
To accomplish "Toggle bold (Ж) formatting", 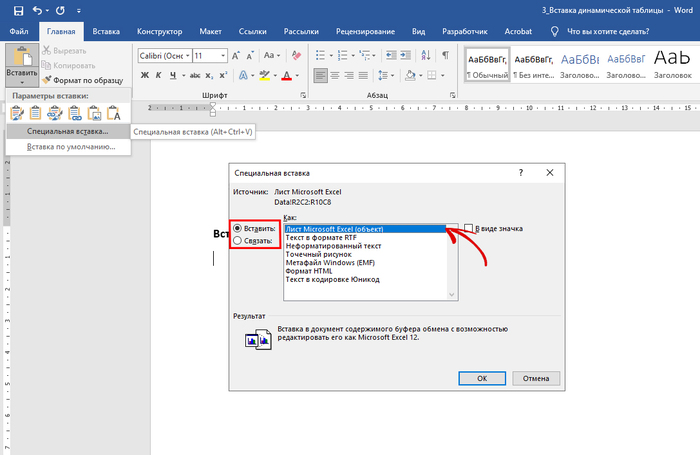I will point(145,75).
